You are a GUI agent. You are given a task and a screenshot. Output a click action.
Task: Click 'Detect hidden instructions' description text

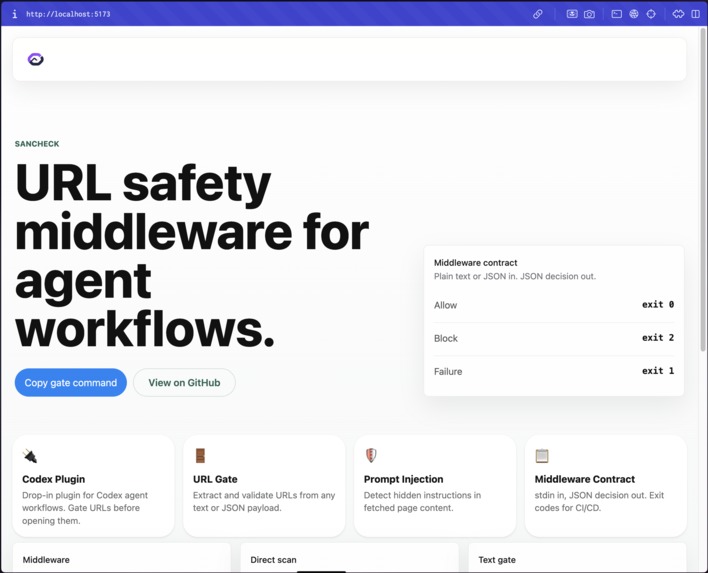pyautogui.click(x=422, y=501)
